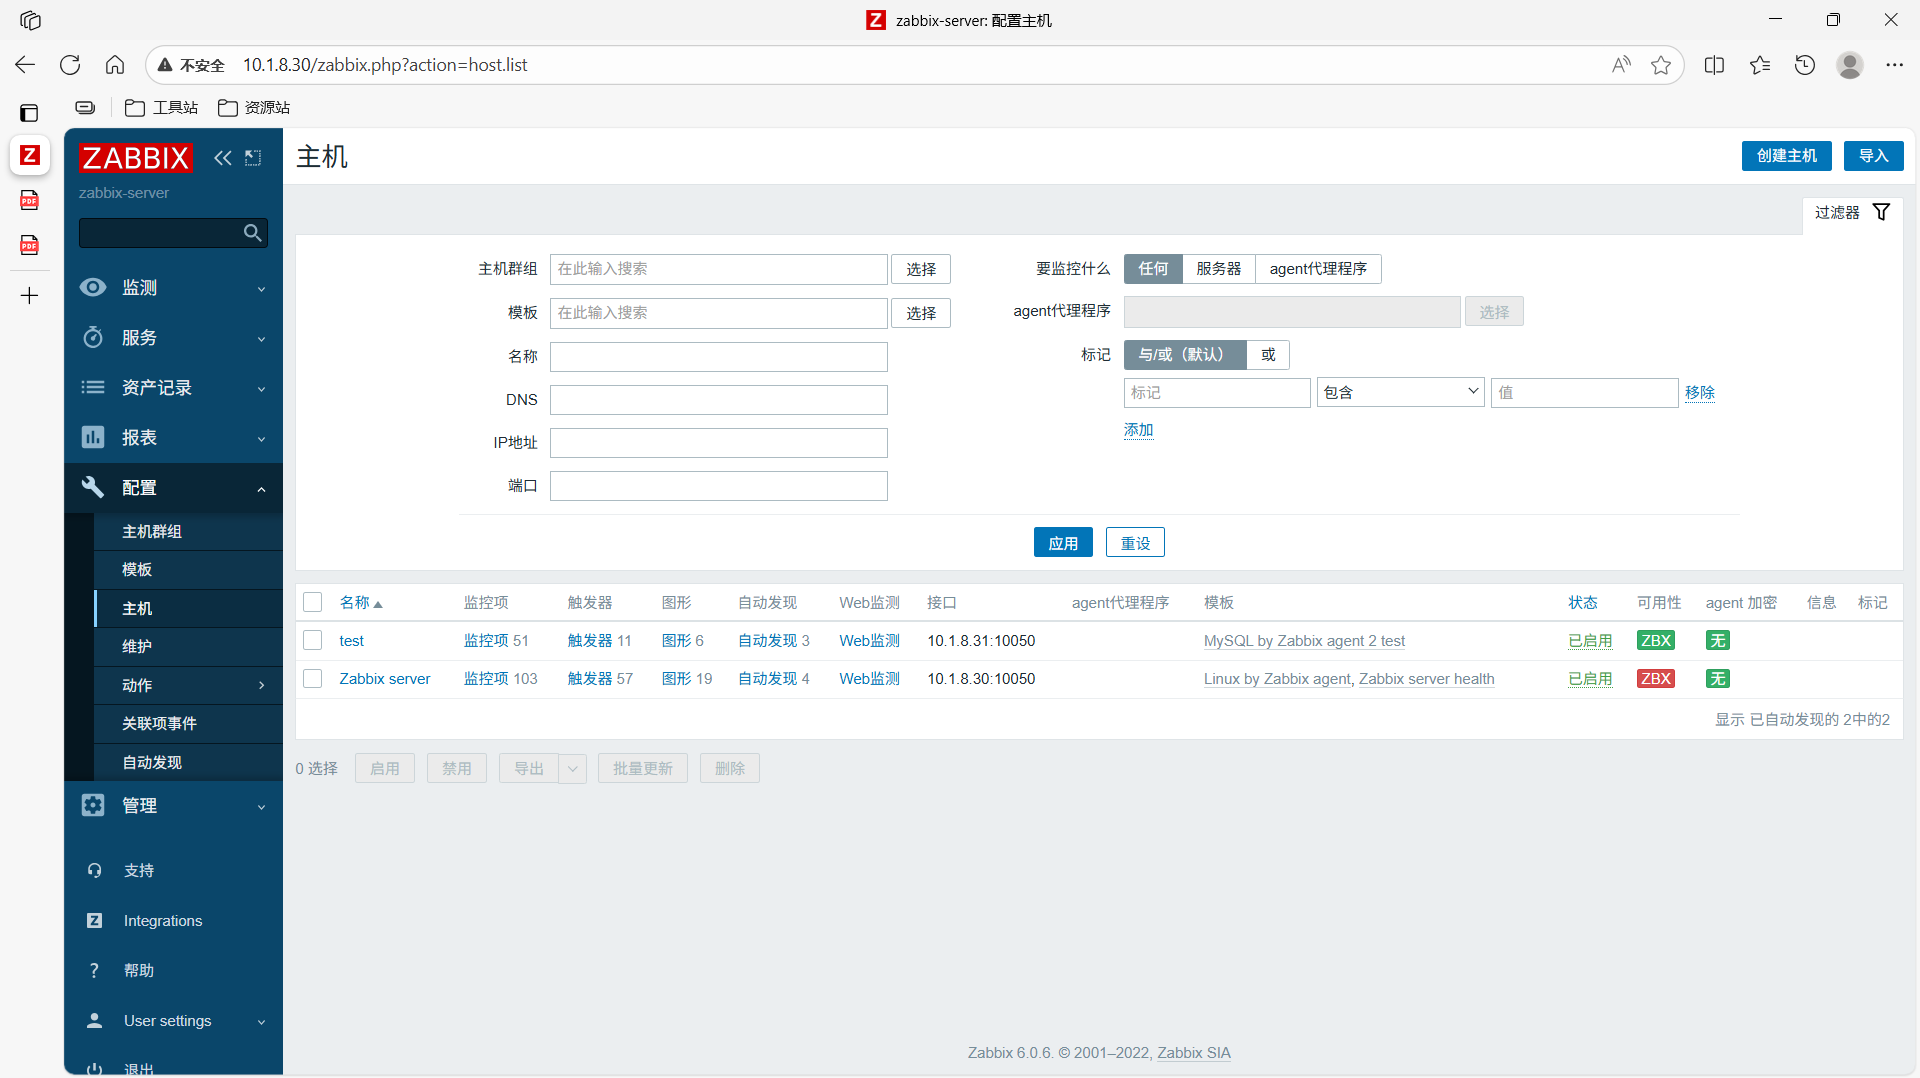Click the IP地址 filter input

[718, 443]
